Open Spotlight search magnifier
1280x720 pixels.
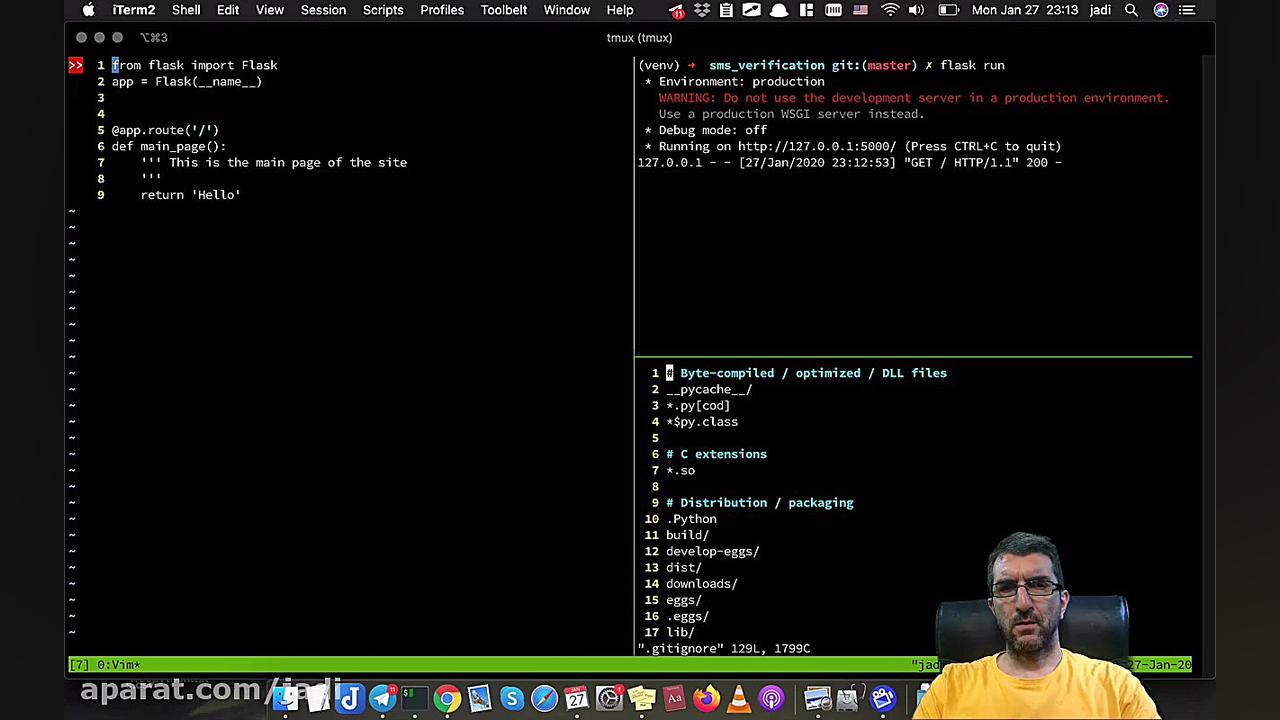(x=1131, y=10)
